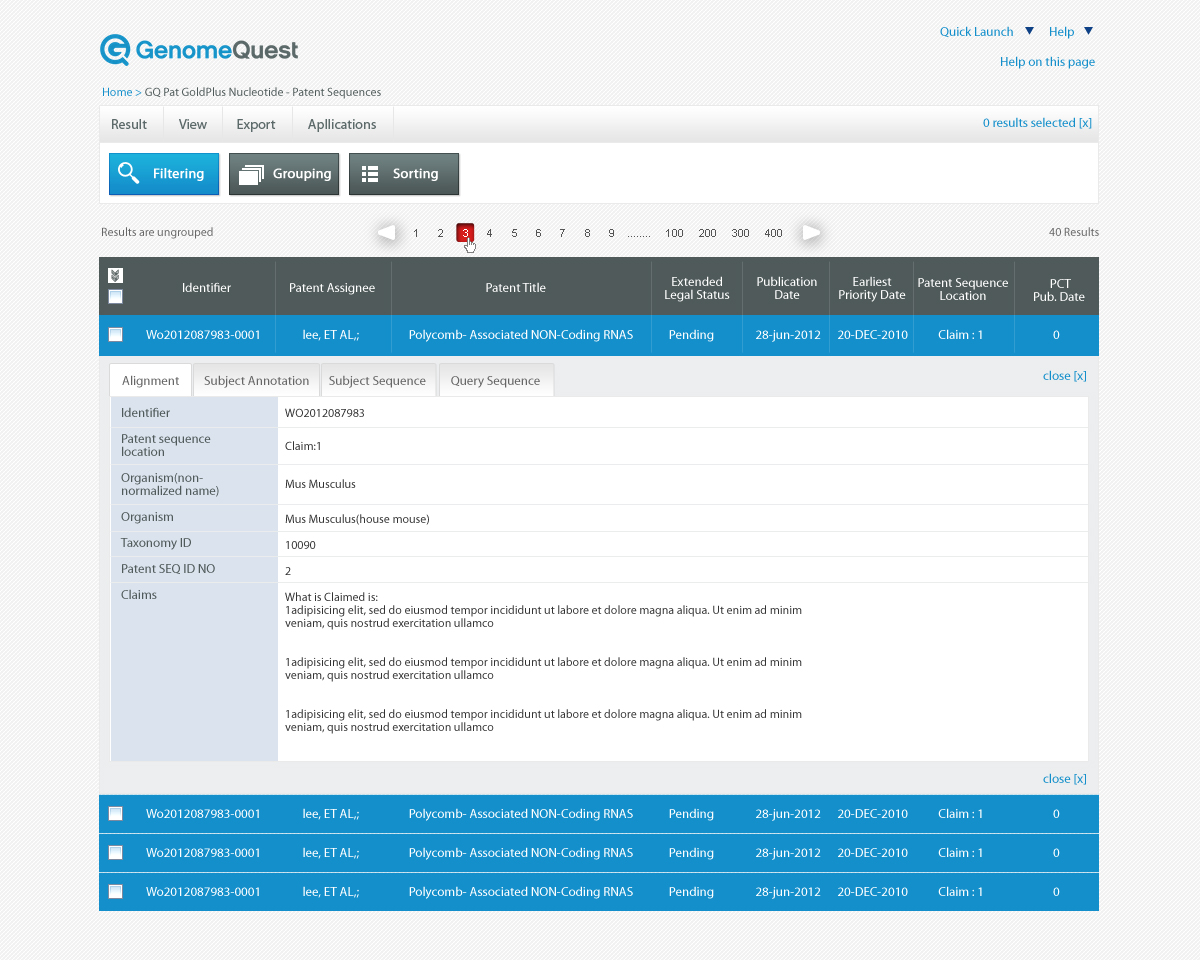Click the What is Claimed is: text
Screen dimensions: 1200x960
point(332,597)
